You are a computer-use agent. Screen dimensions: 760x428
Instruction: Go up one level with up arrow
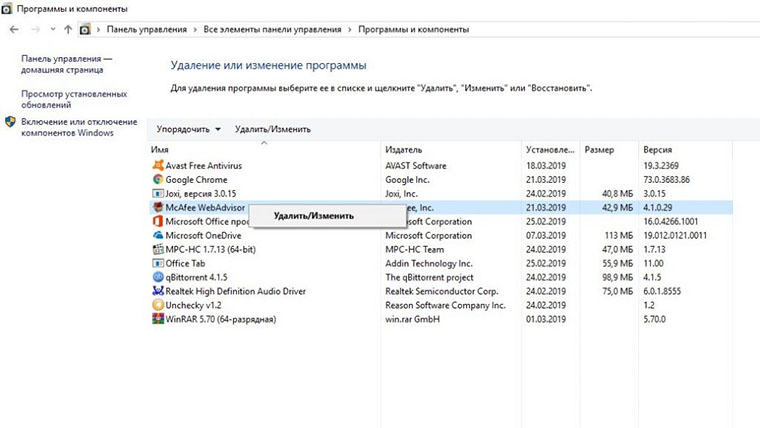click(68, 30)
